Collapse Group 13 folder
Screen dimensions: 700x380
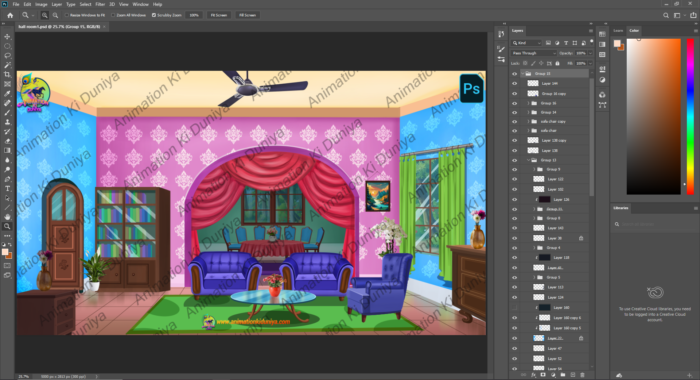click(x=528, y=160)
